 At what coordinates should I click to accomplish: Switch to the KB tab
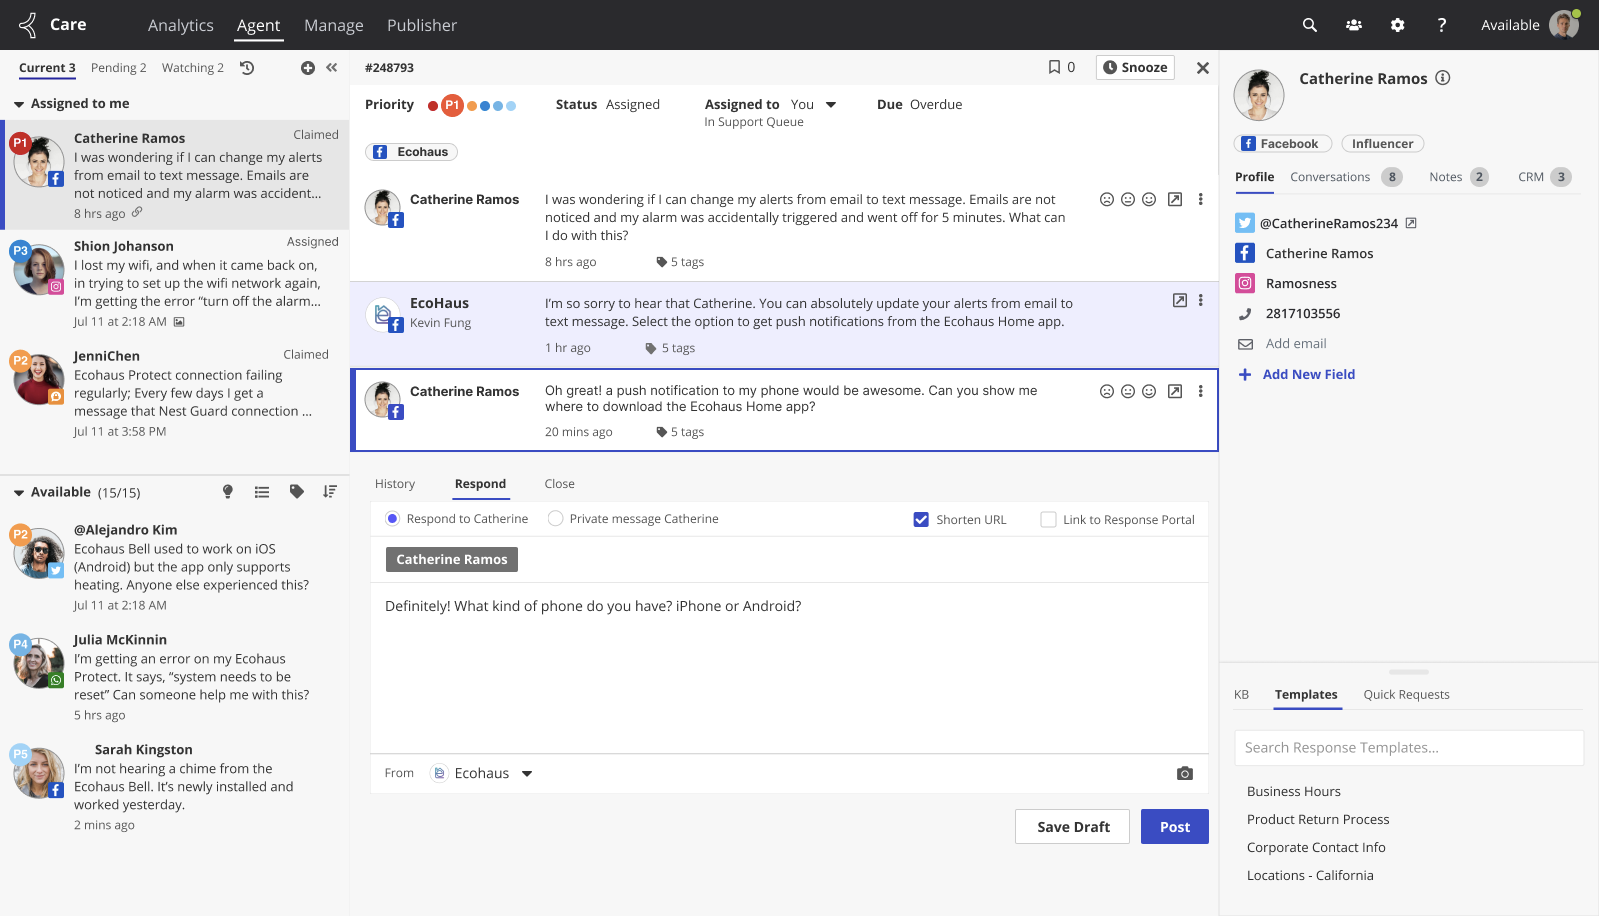[1241, 695]
